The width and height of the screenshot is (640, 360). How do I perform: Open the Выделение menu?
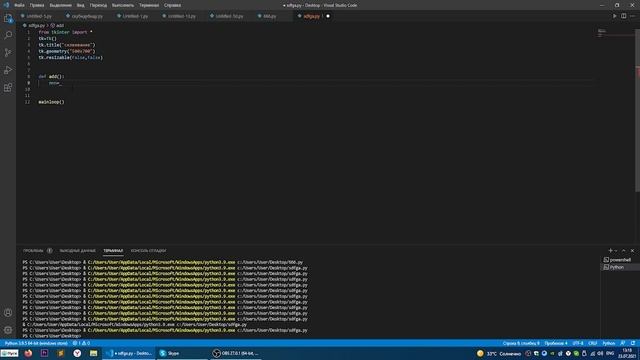coord(60,5)
